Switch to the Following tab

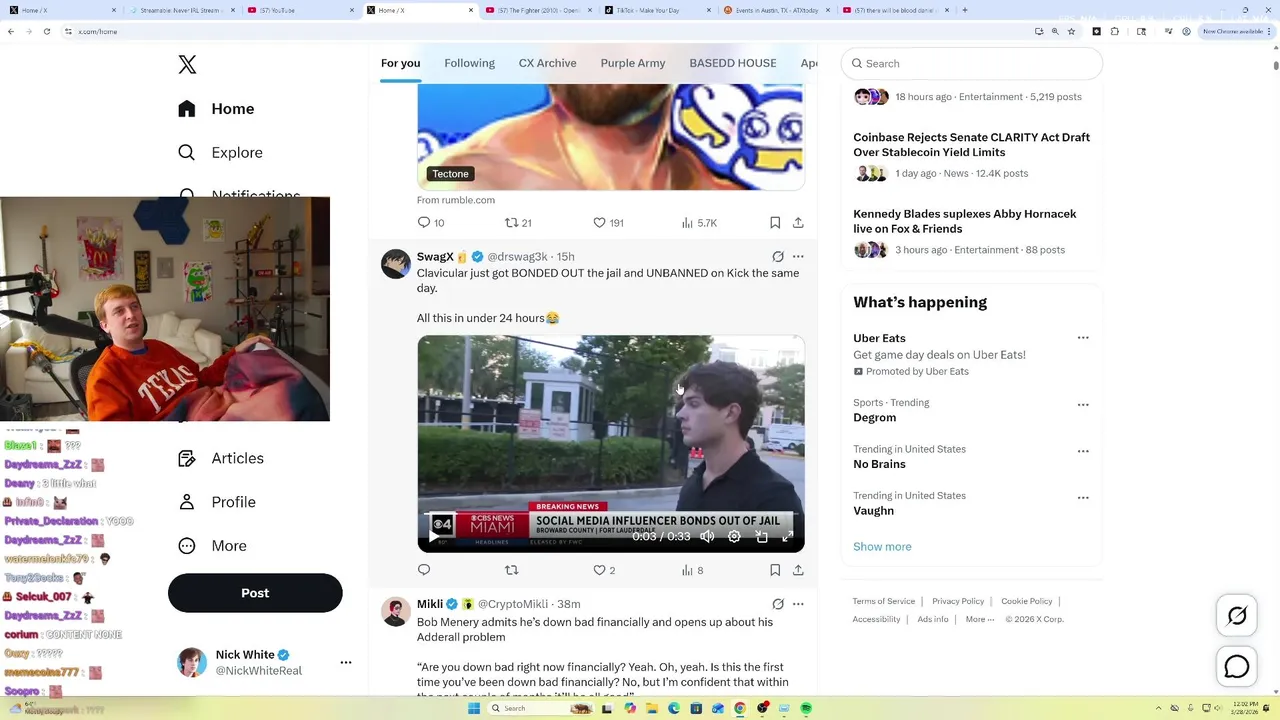pos(469,63)
